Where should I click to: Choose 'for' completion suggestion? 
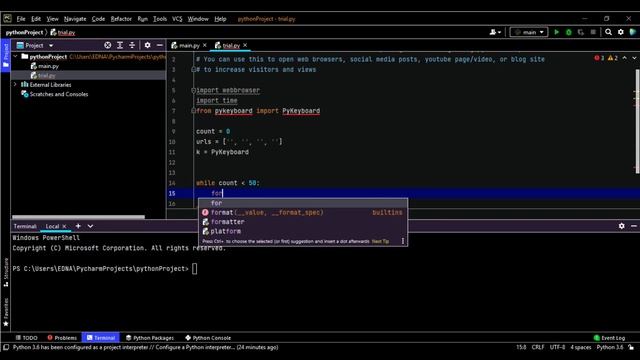[303, 203]
